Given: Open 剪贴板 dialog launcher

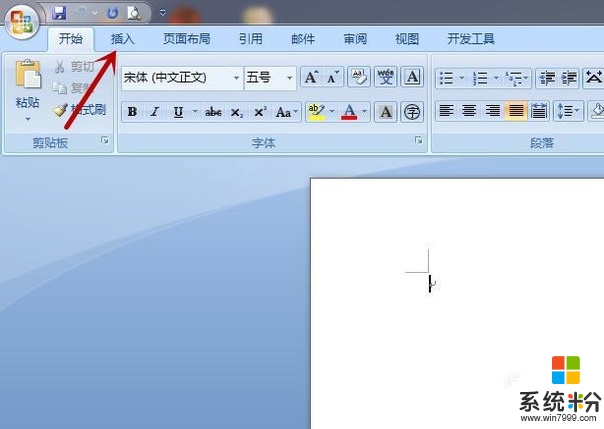Looking at the screenshot, I should pos(104,140).
